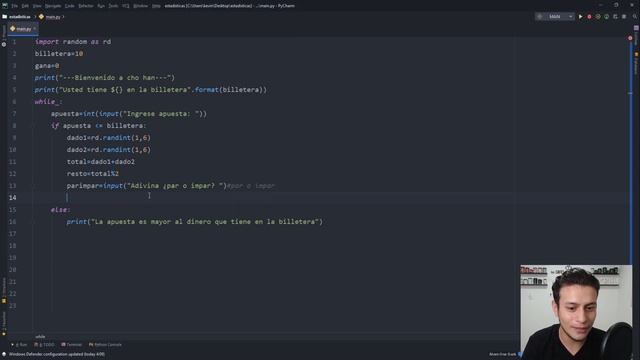The width and height of the screenshot is (640, 360).
Task: Click the tool windows toggle icon in status bar
Action: [x=4, y=354]
